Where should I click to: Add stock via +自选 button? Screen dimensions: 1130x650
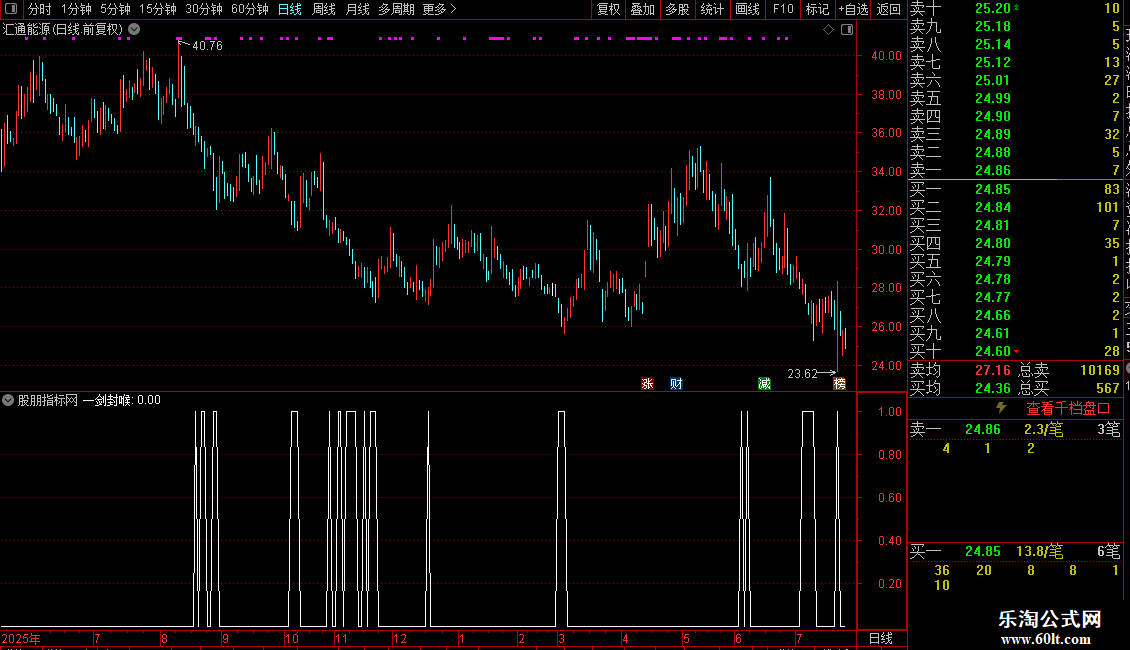click(x=853, y=9)
